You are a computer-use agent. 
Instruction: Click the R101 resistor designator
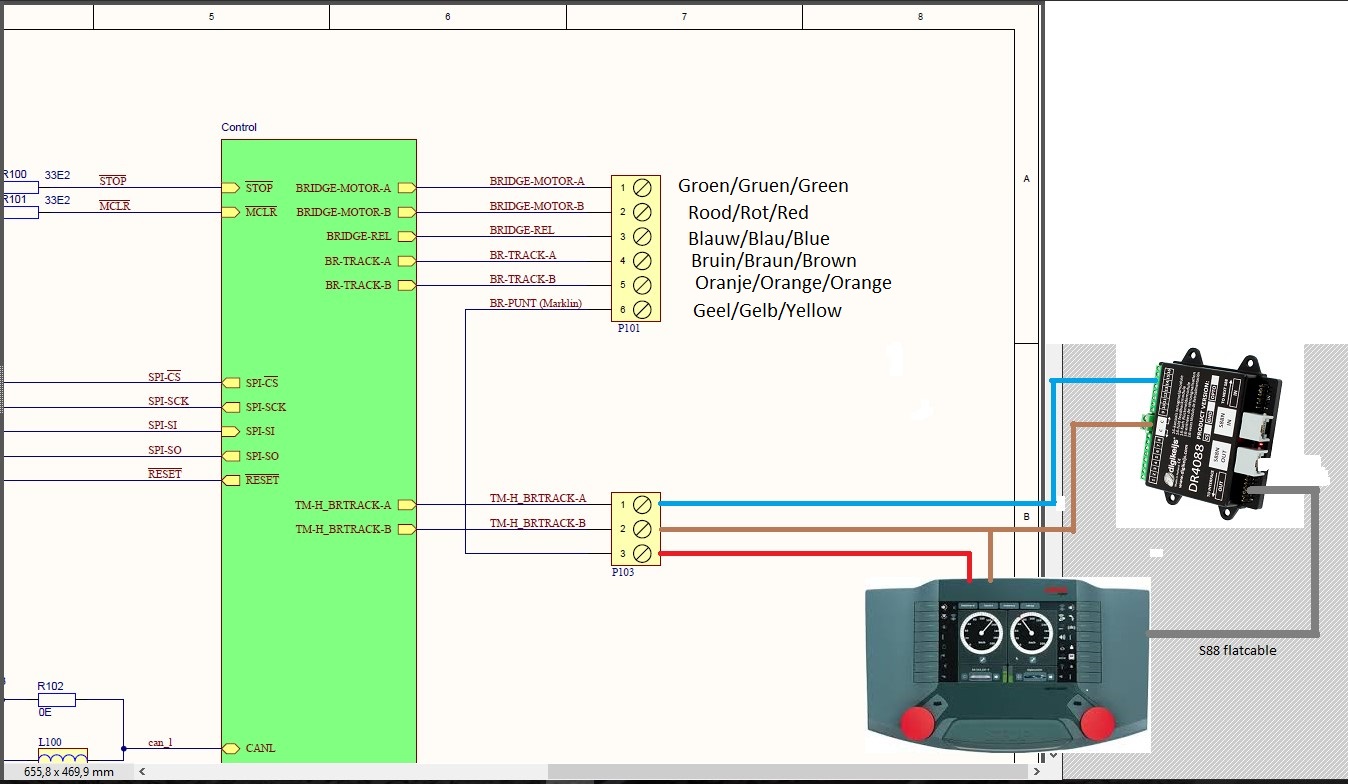[15, 200]
